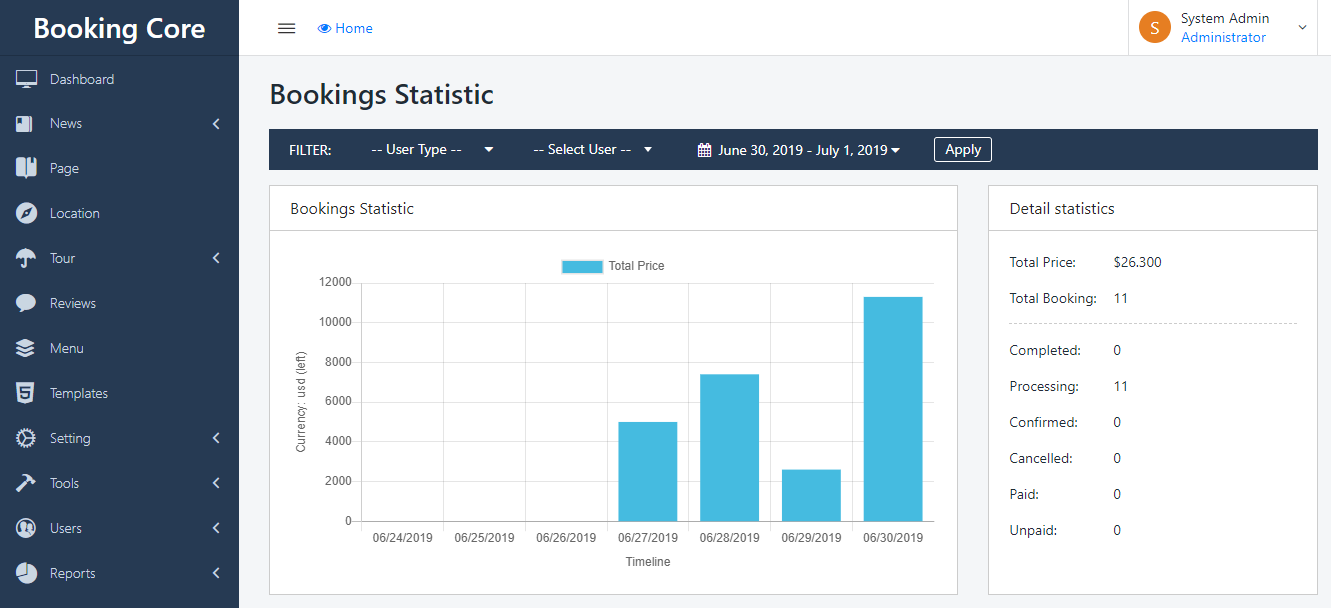Image resolution: width=1331 pixels, height=608 pixels.
Task: Click the Menu layers icon
Action: coord(26,348)
